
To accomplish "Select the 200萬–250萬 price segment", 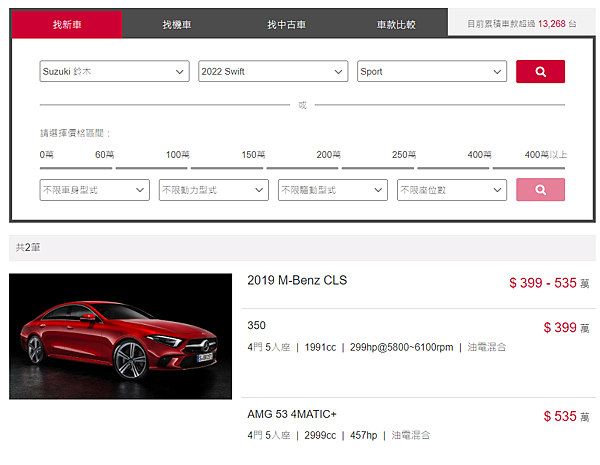I will tap(378, 168).
